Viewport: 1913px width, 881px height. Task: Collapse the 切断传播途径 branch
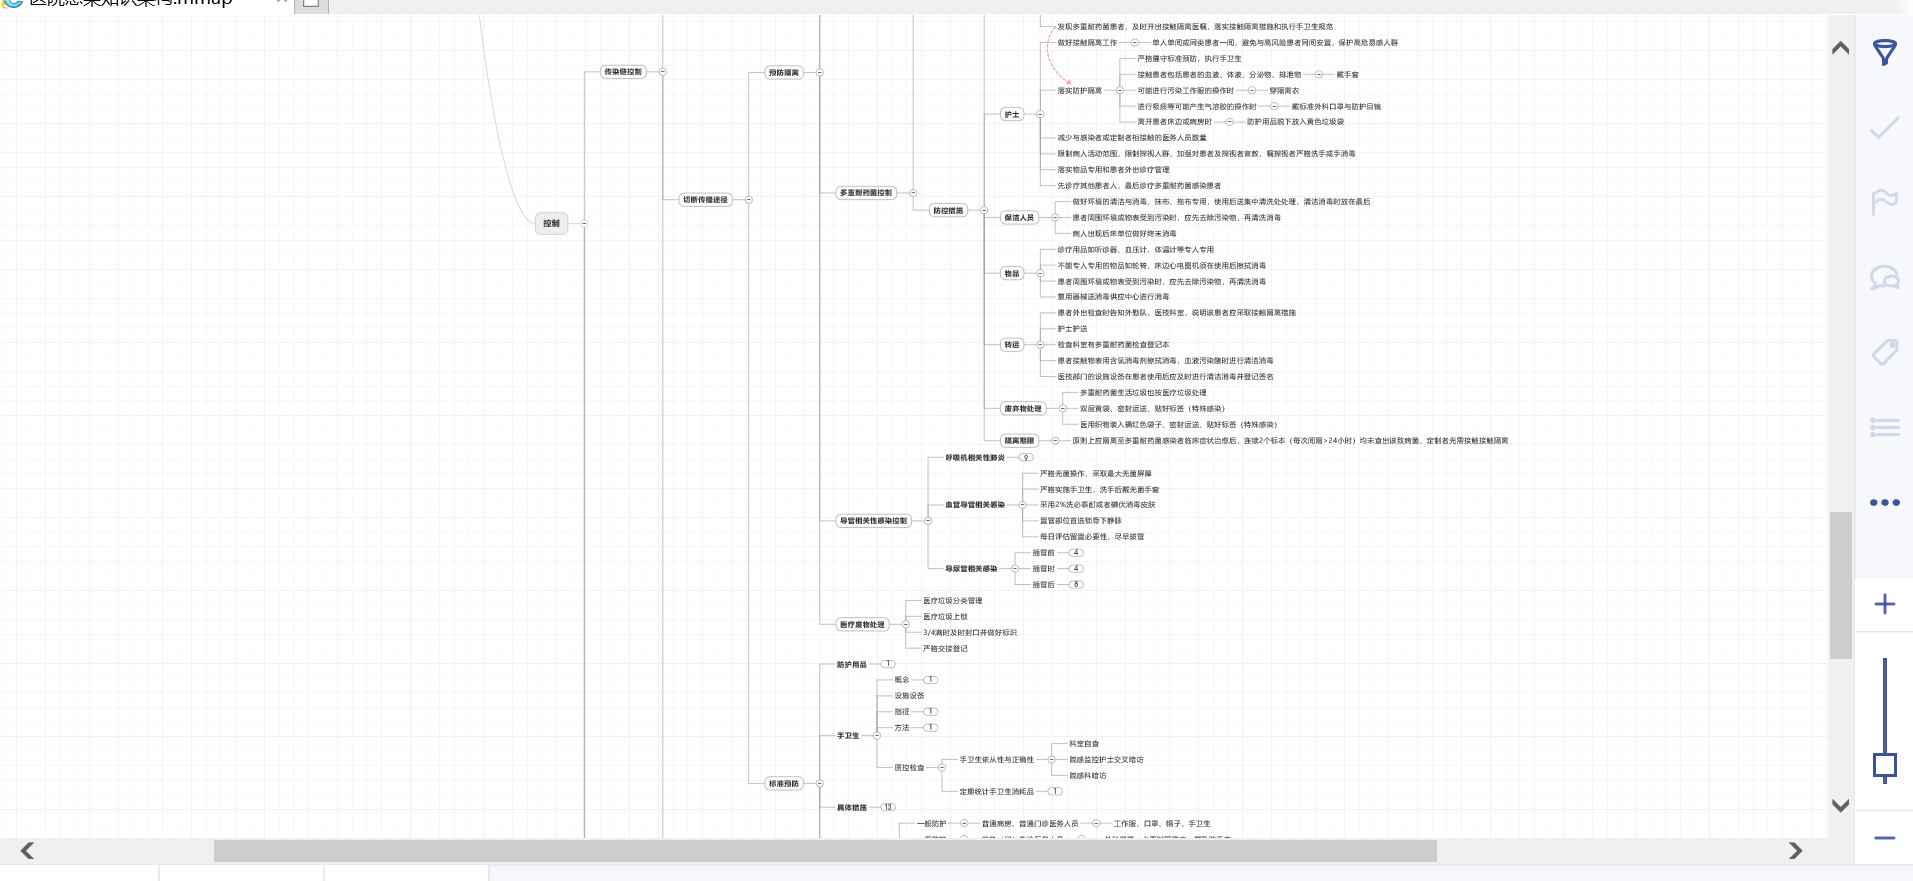[x=748, y=200]
